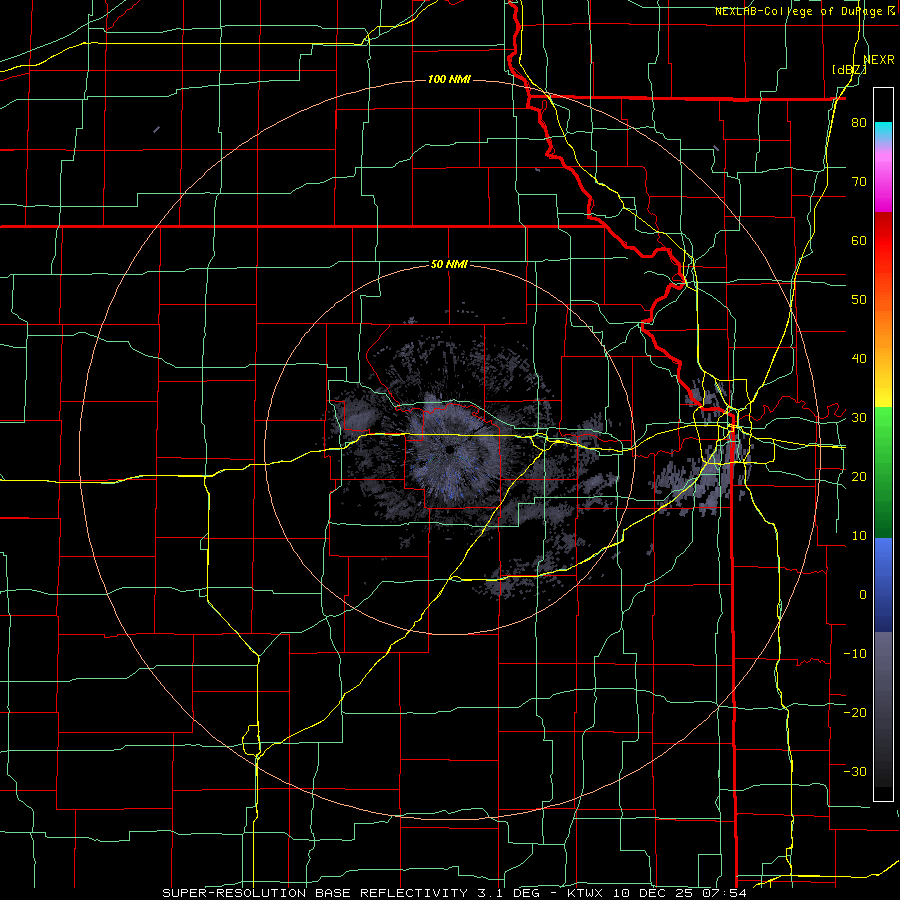Click the 60 value on the dBZ scale

coord(859,240)
